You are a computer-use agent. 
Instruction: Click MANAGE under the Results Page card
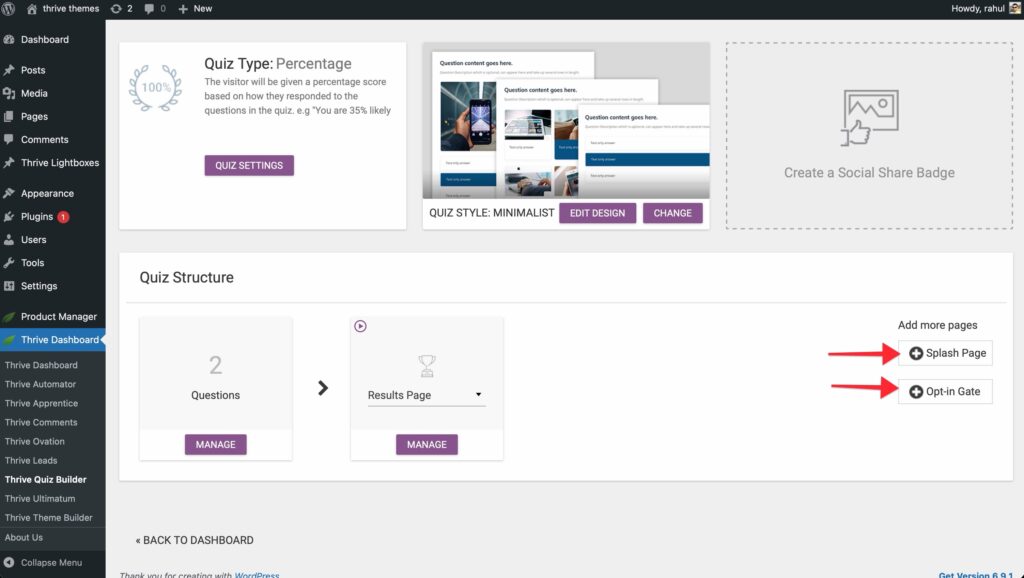point(427,445)
